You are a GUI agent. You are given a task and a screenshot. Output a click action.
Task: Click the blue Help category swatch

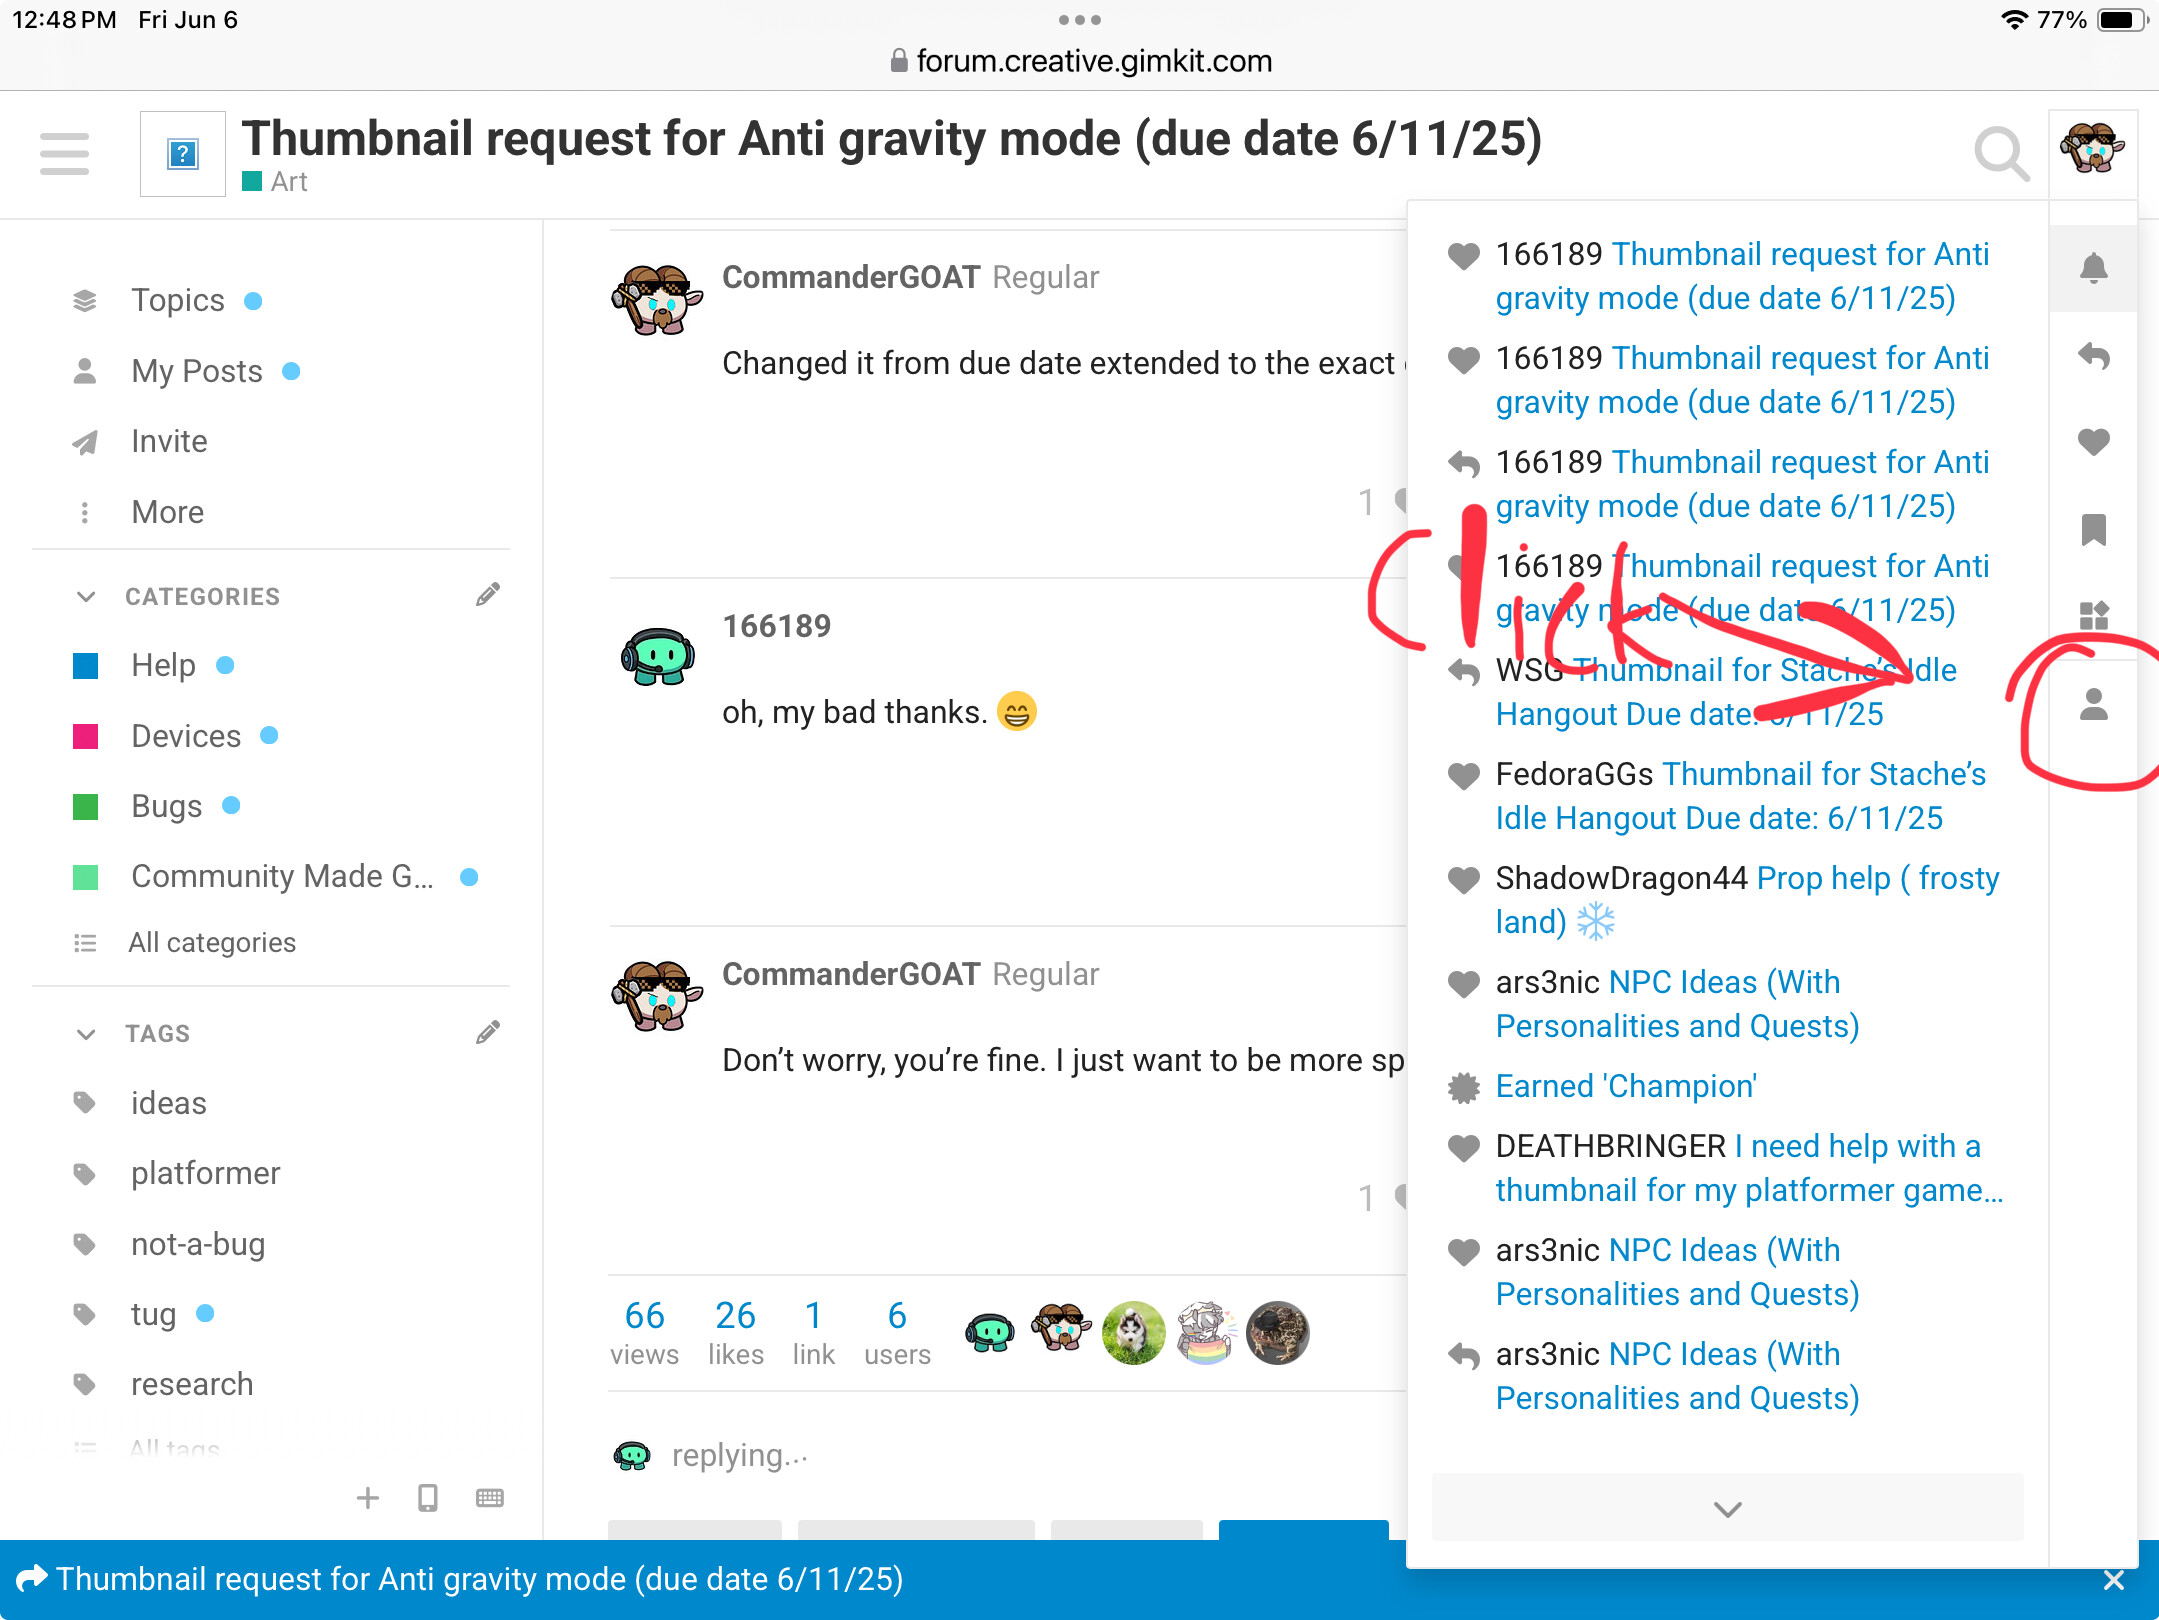(x=86, y=666)
